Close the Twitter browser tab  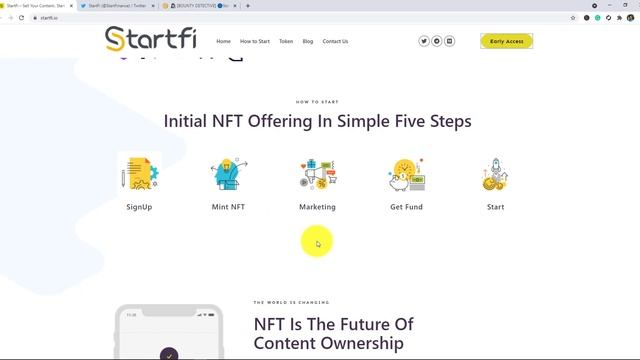[x=153, y=6]
